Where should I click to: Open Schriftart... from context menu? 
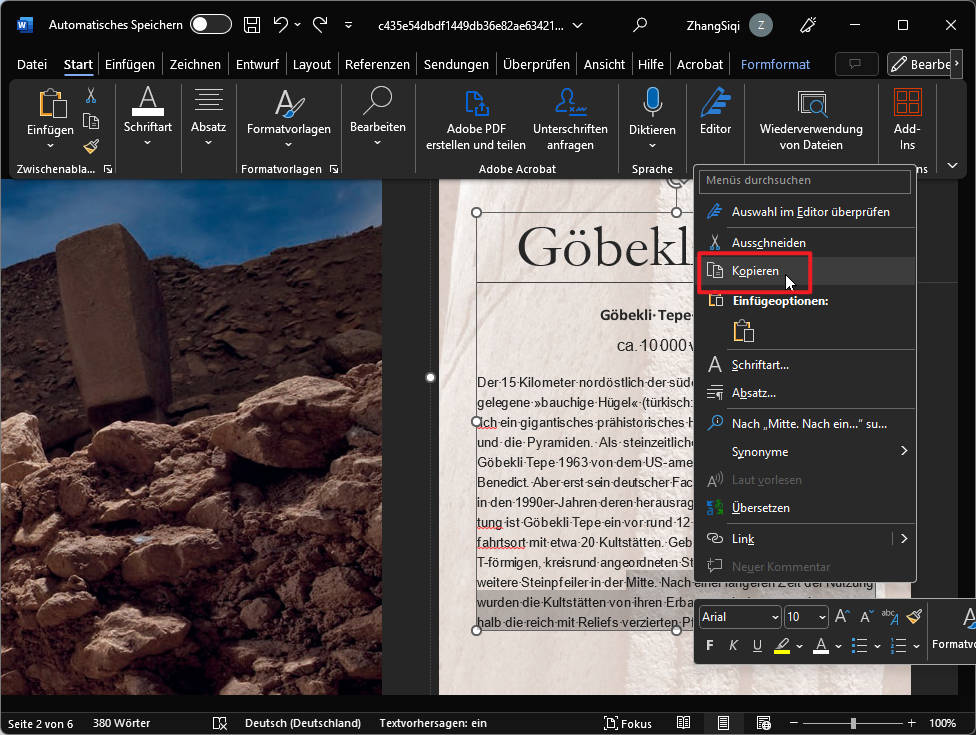pos(805,365)
